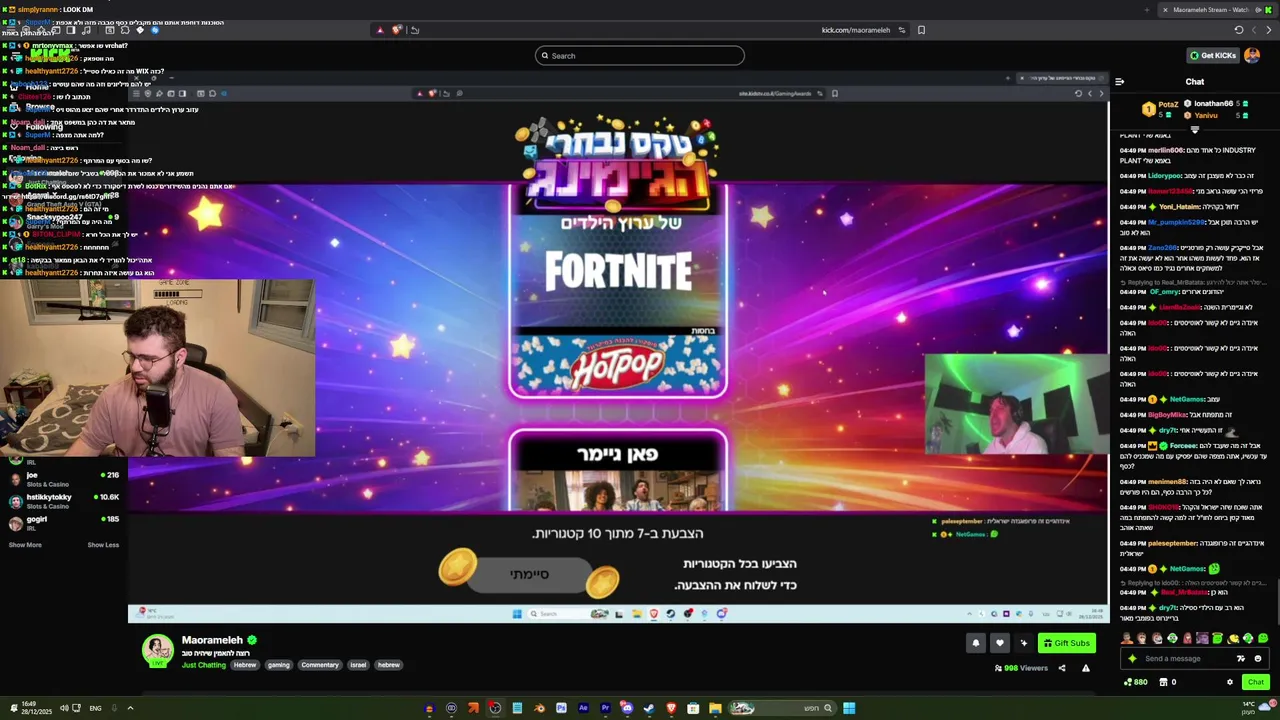Click the Get KICKs button
Image resolution: width=1280 pixels, height=720 pixels.
[1212, 56]
